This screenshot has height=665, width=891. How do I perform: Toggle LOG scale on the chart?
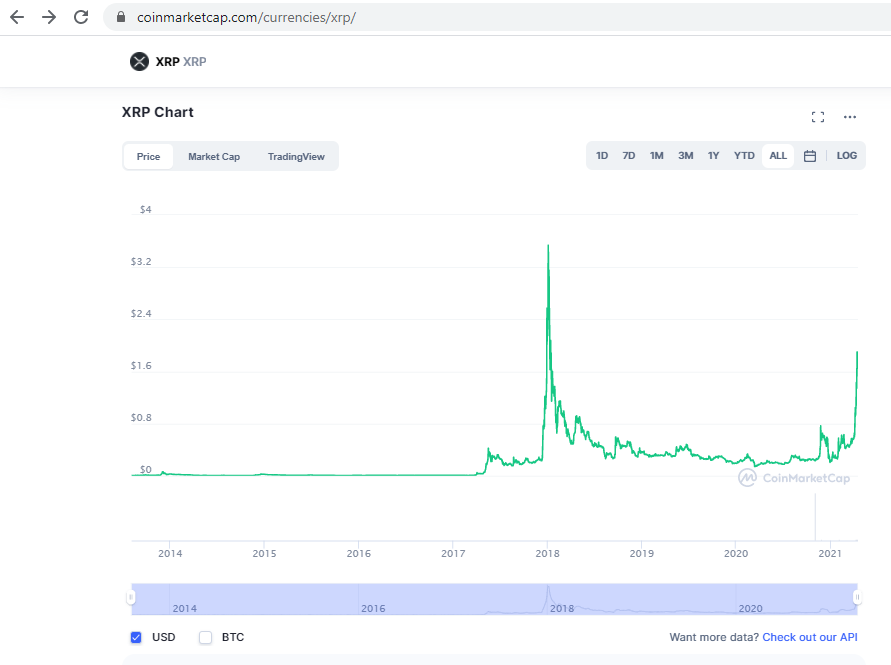[x=846, y=156]
